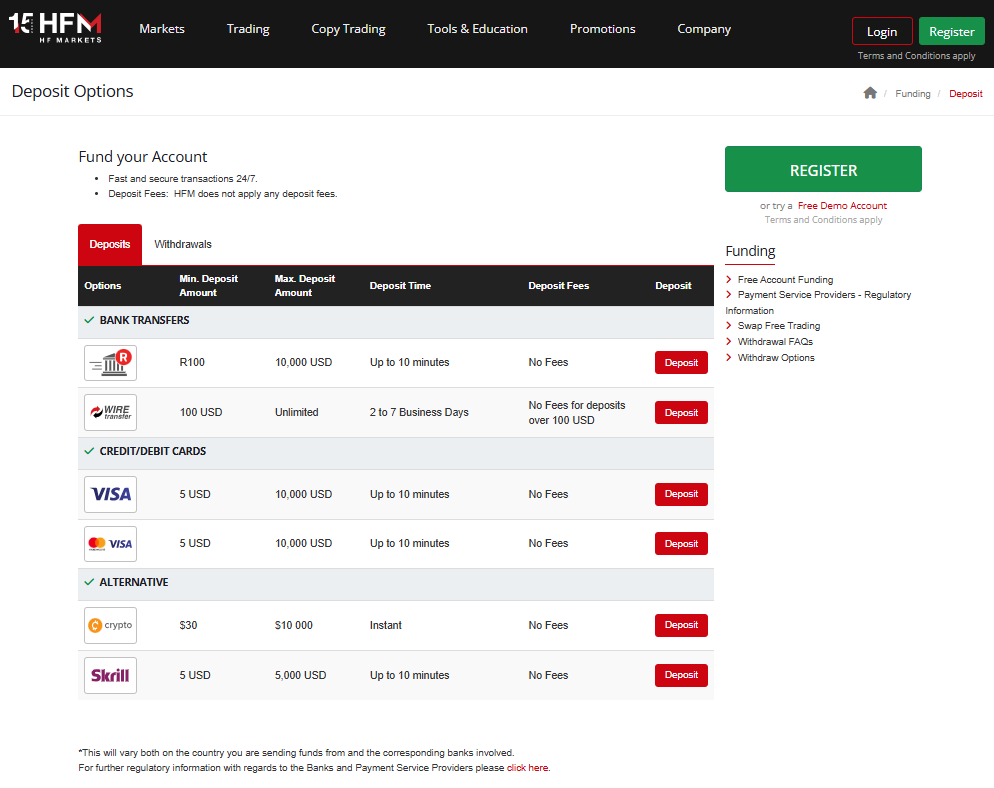Click the Wire transfer logo
The width and height of the screenshot is (994, 788).
point(110,413)
